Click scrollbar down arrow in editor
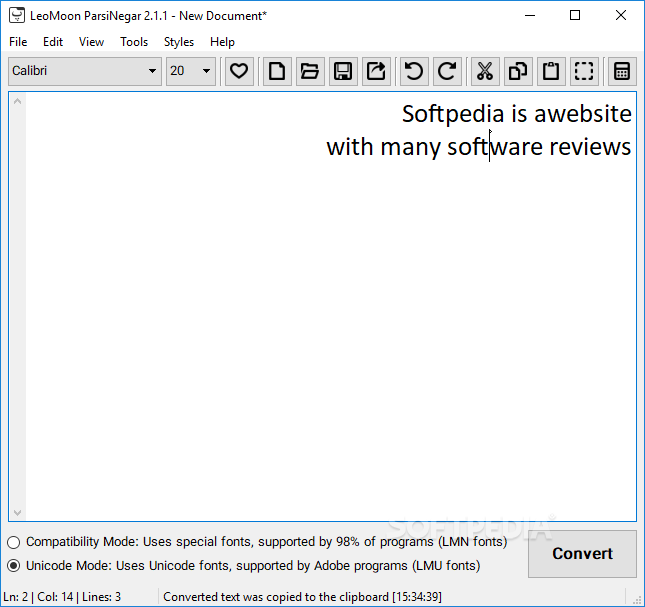 click(17, 512)
